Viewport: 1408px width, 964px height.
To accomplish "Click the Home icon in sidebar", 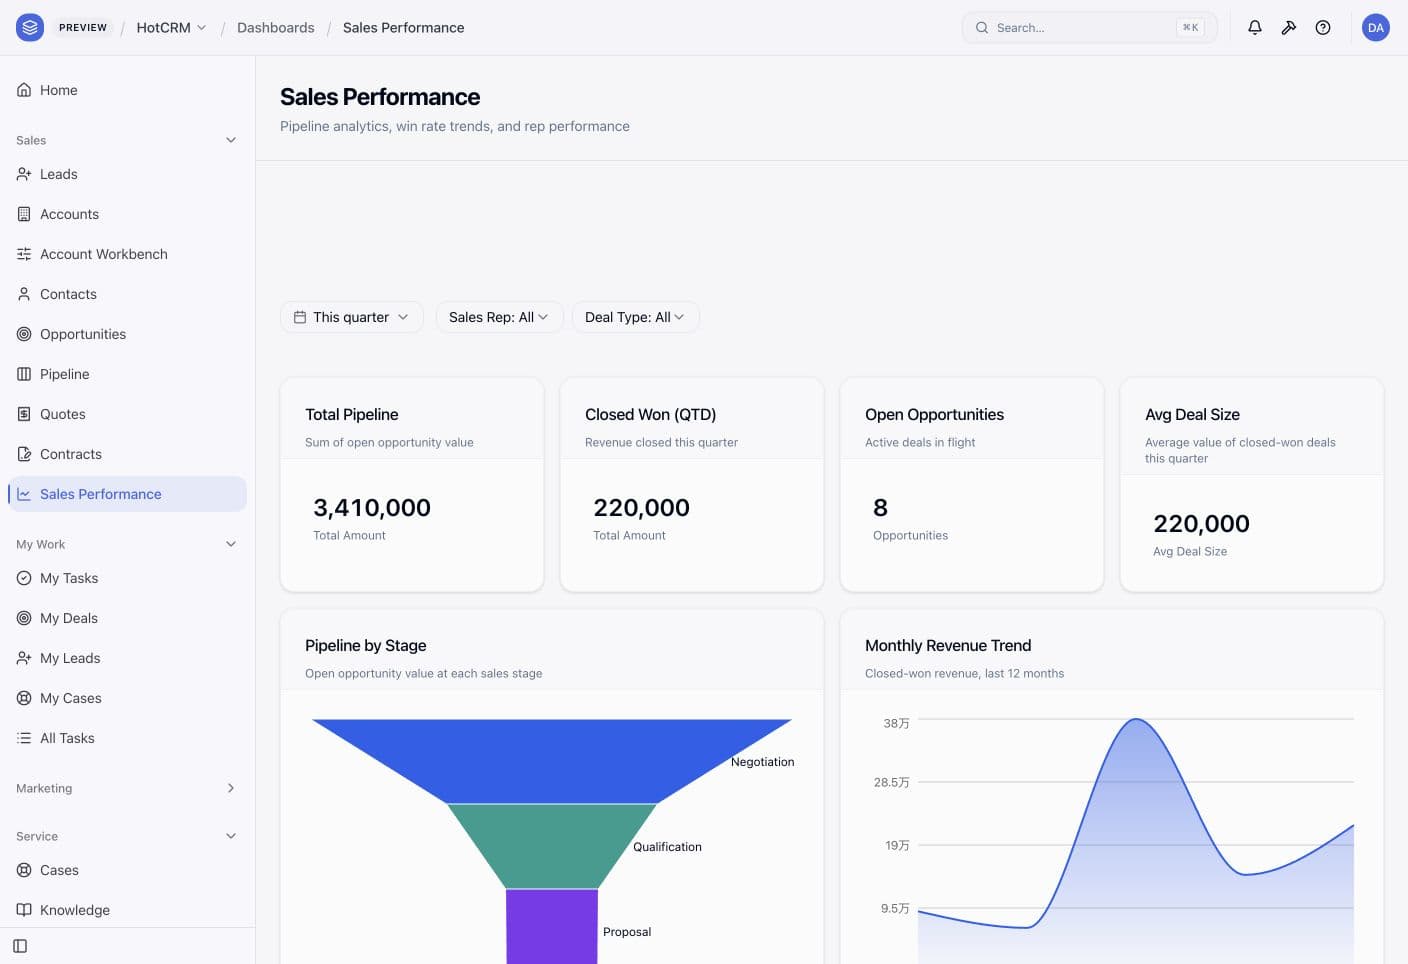I will tap(24, 90).
